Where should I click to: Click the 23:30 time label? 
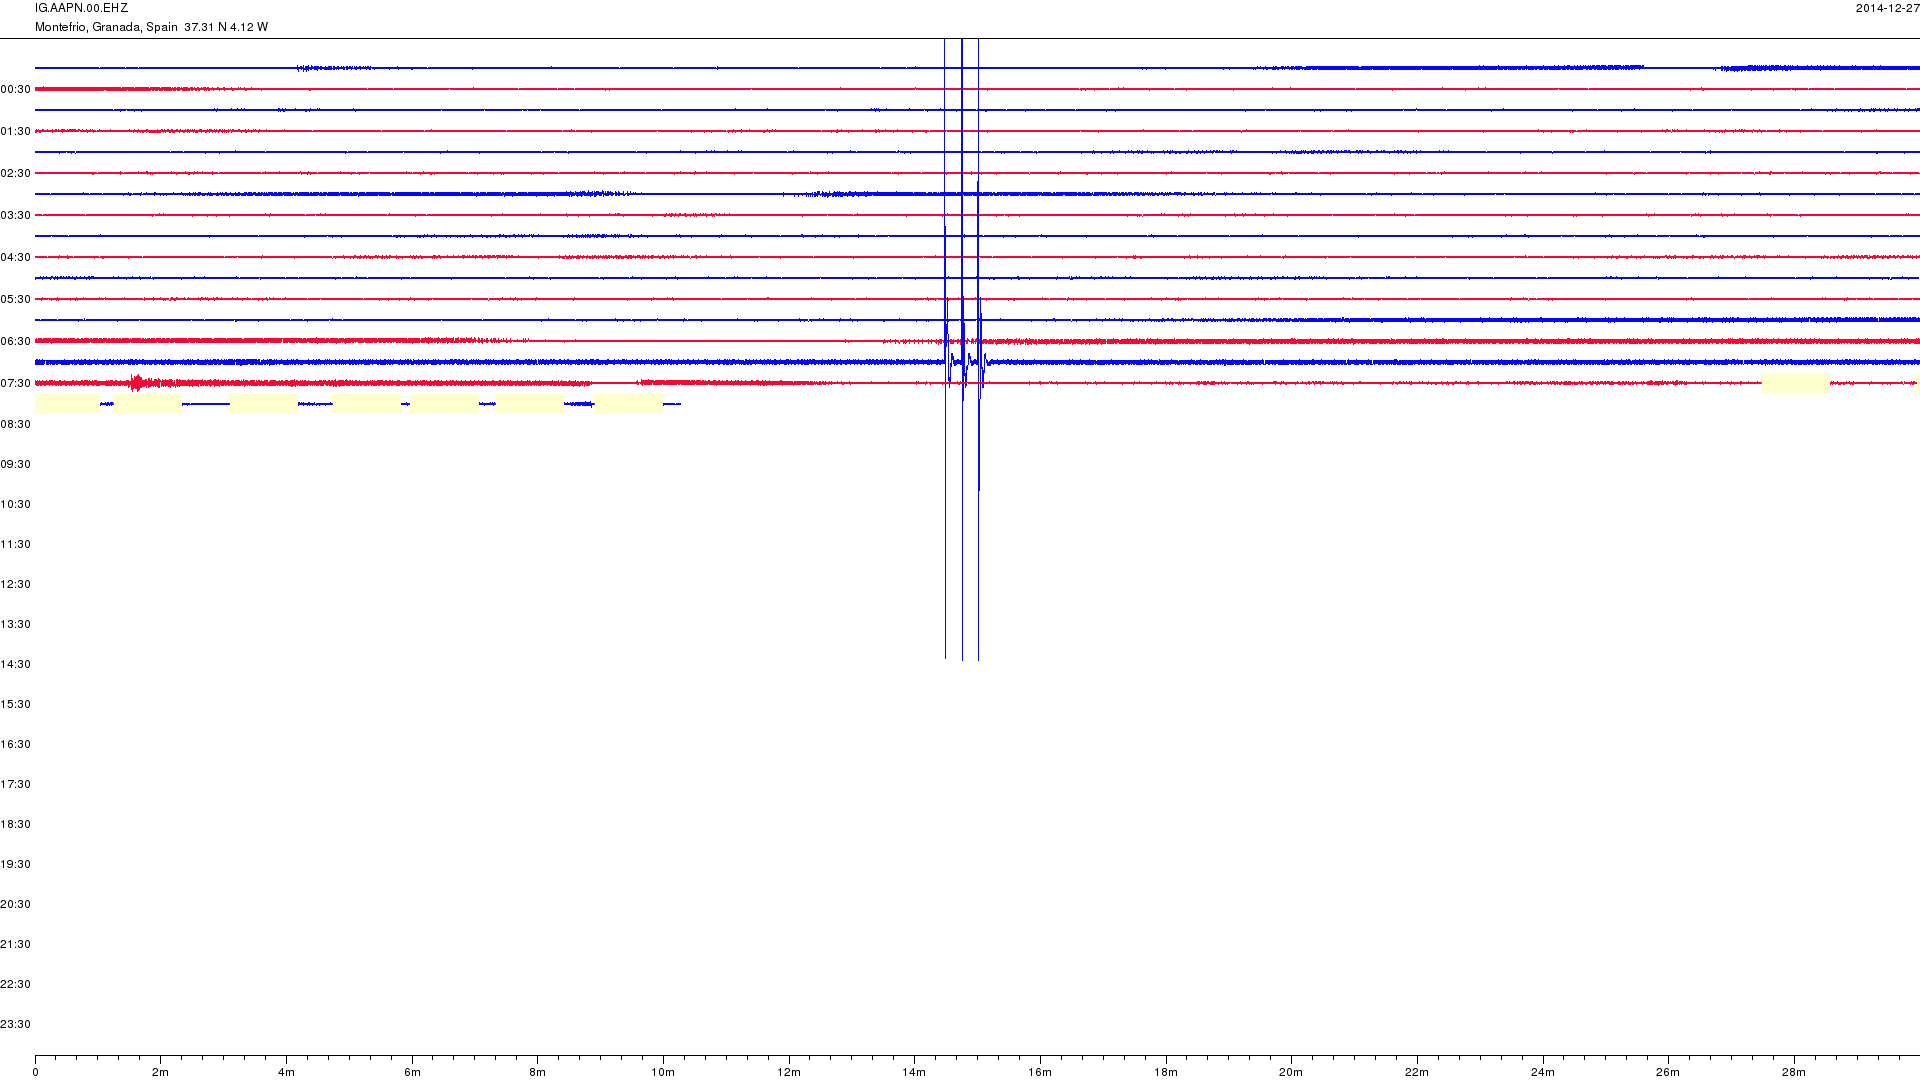pos(15,1024)
